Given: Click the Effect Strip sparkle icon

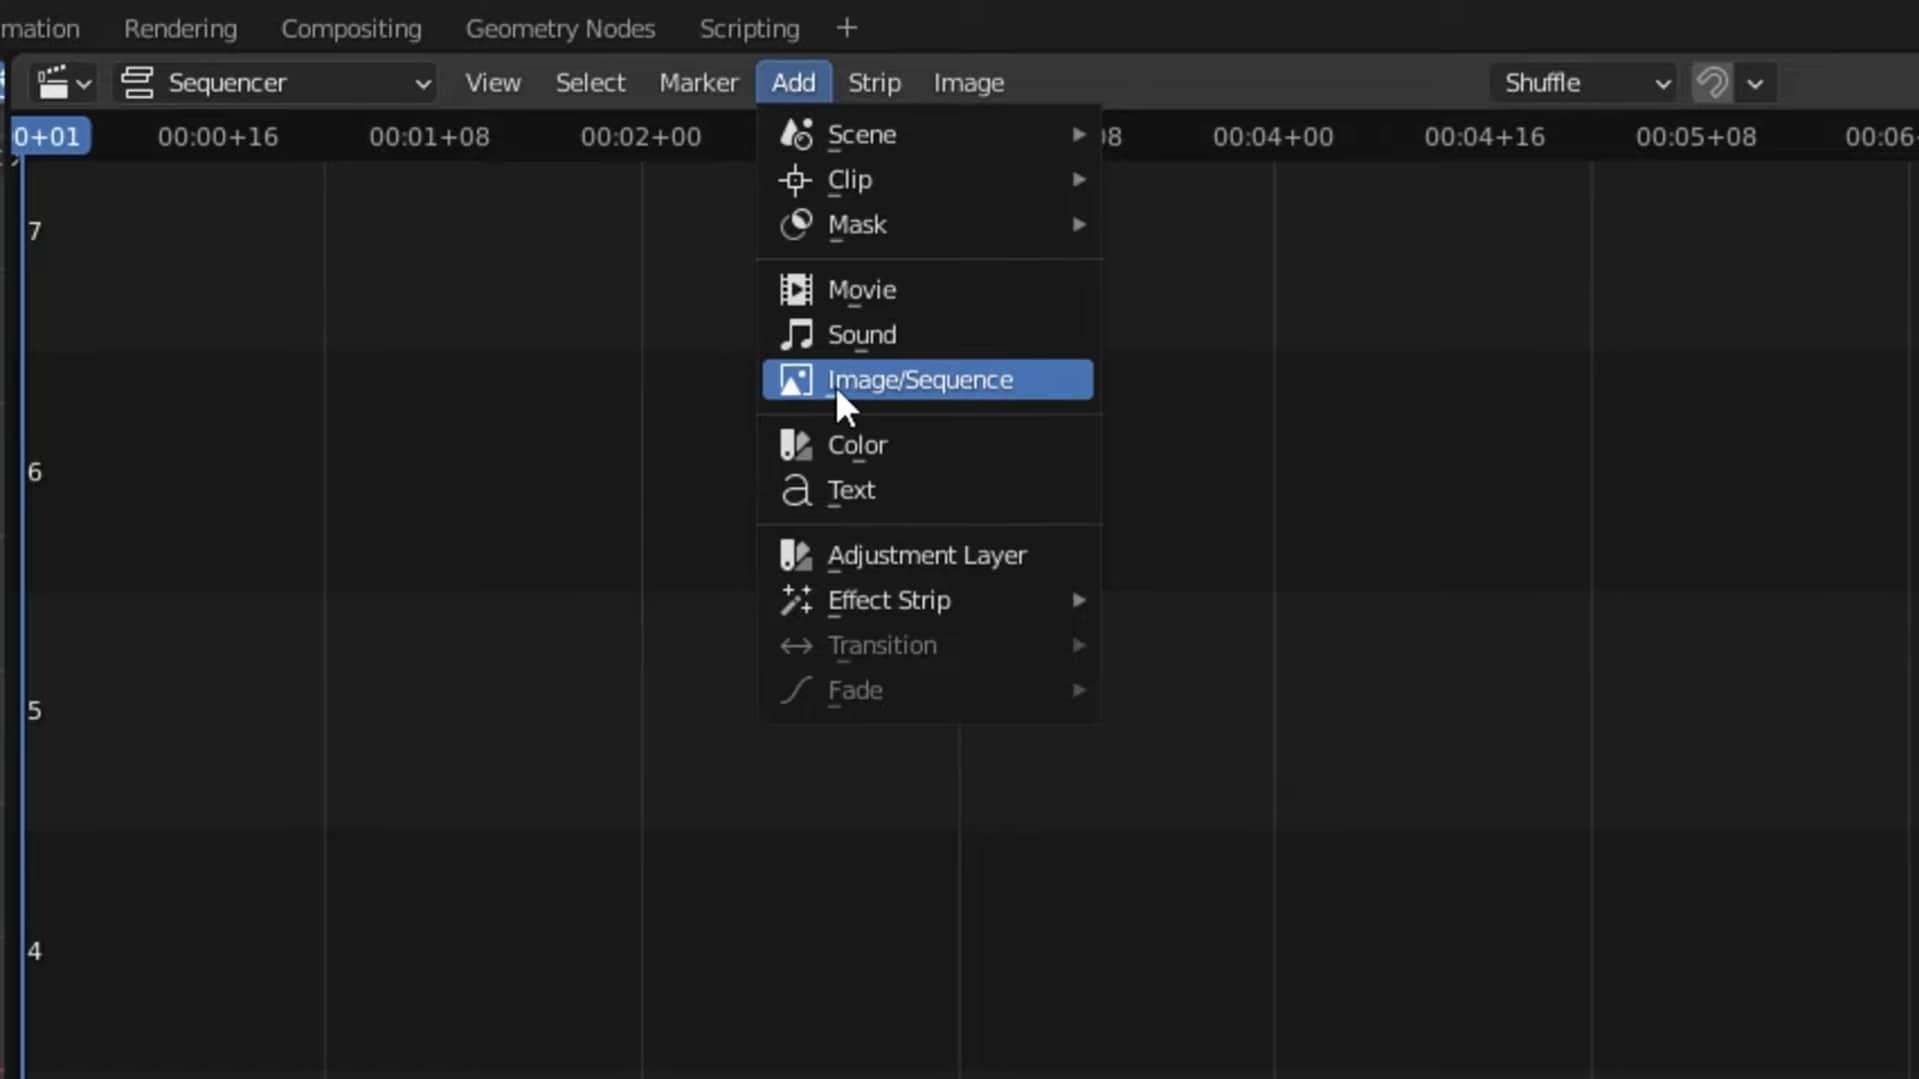Looking at the screenshot, I should pyautogui.click(x=796, y=600).
